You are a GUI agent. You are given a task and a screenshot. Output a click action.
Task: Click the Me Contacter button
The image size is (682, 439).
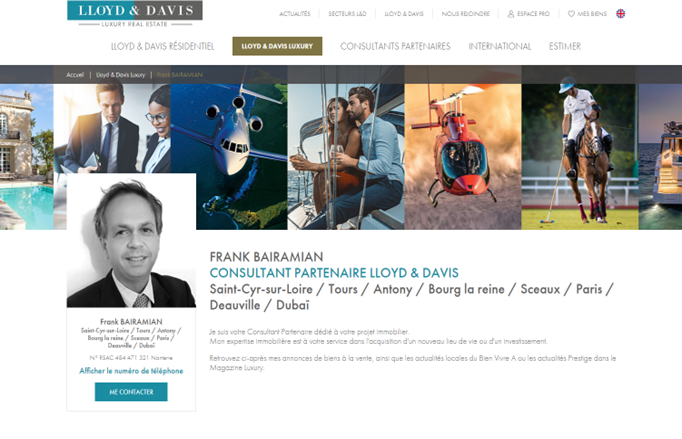tap(131, 392)
